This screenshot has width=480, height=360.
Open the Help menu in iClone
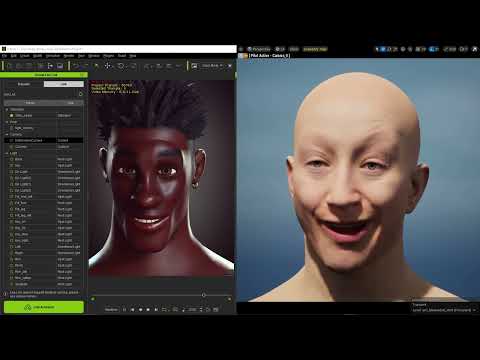[133, 56]
